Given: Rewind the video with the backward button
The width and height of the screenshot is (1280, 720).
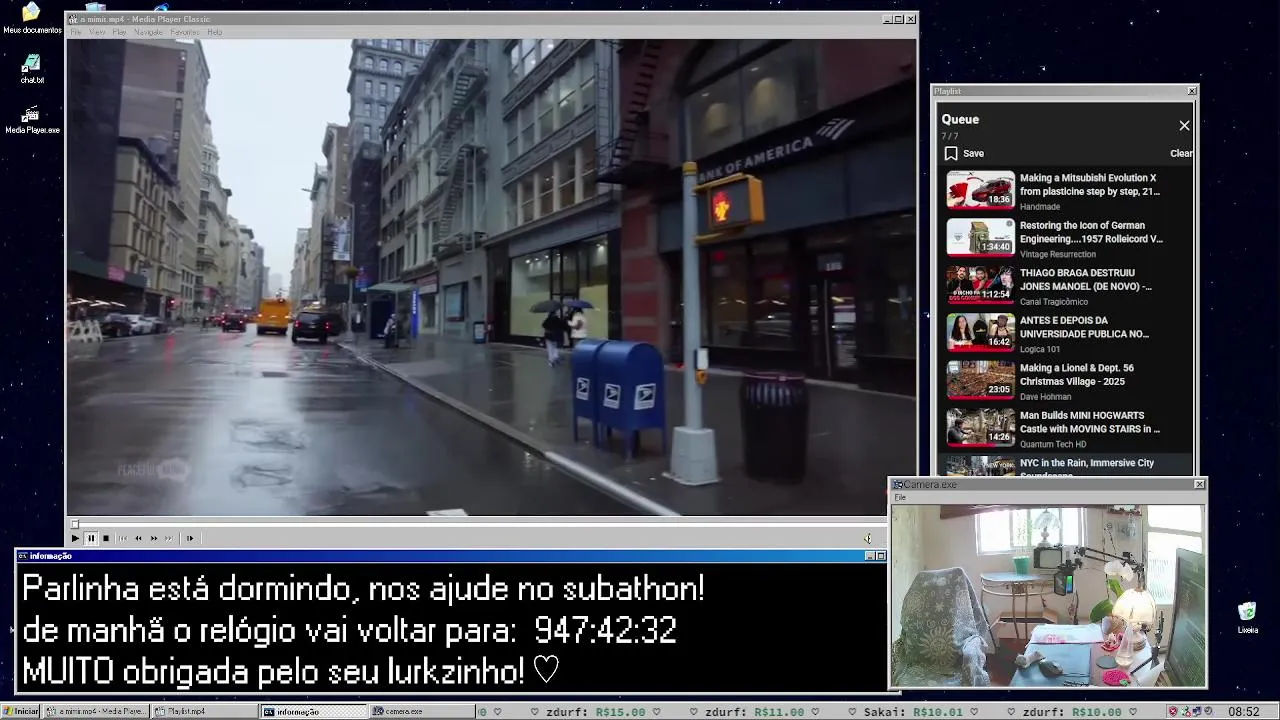Looking at the screenshot, I should point(138,538).
